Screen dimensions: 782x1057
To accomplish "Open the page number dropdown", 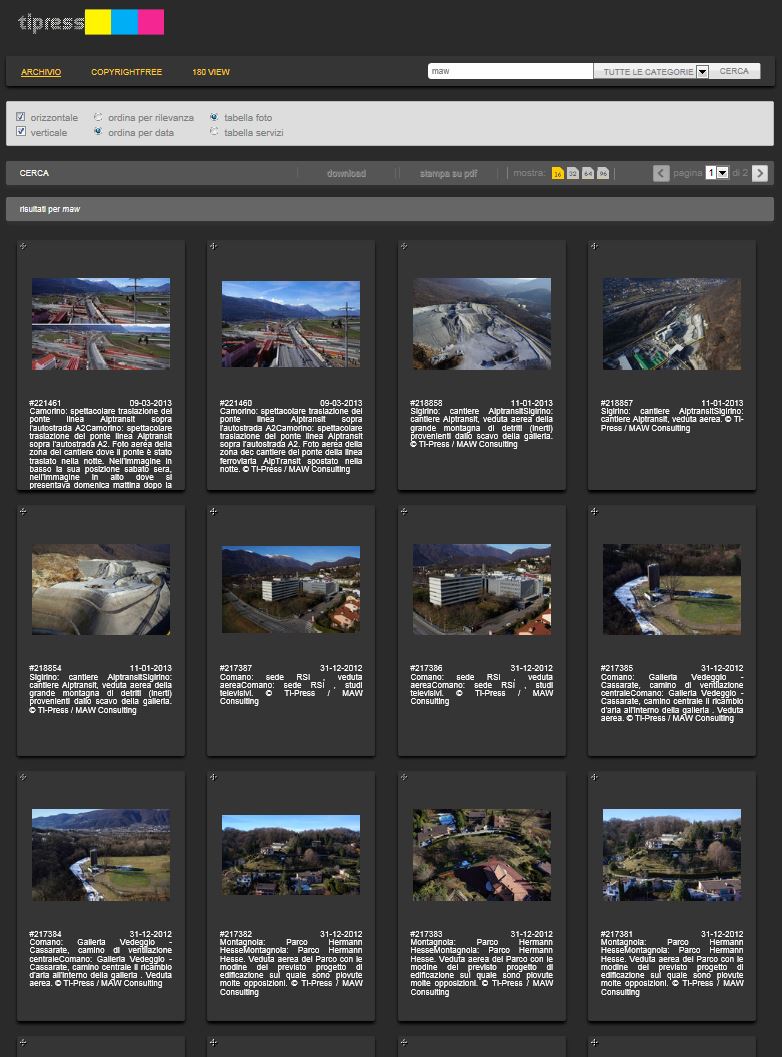I will tap(722, 173).
